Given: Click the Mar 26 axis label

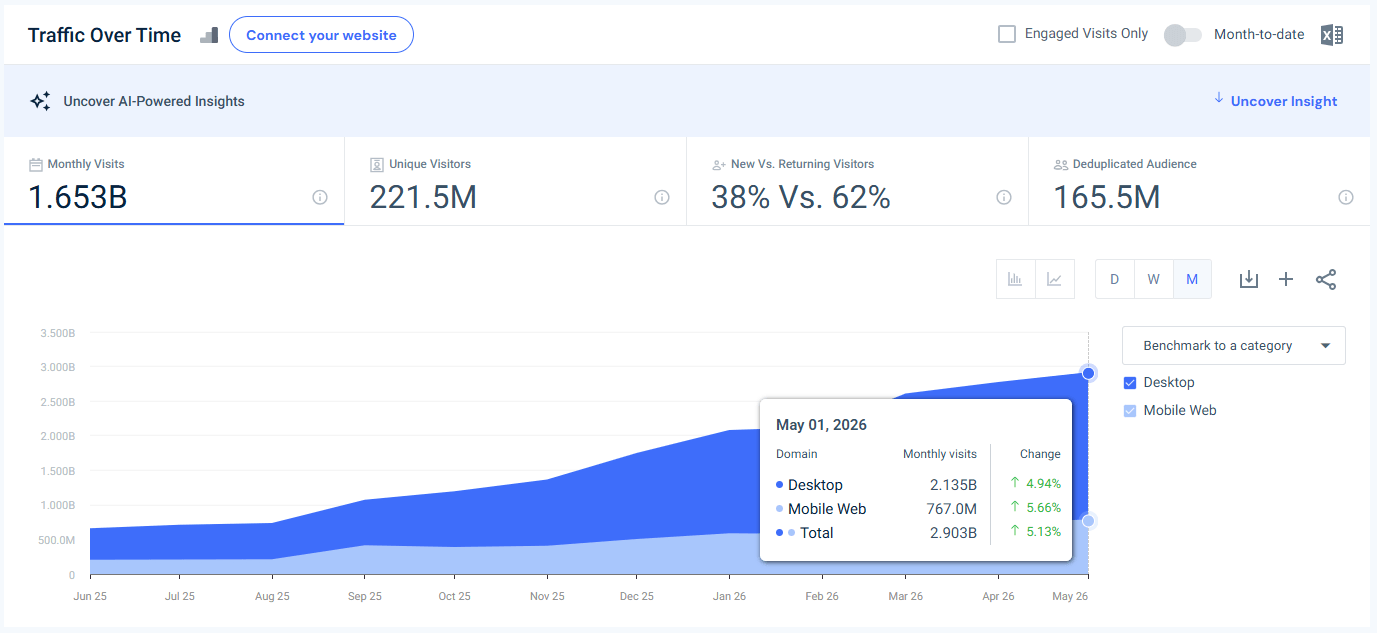Looking at the screenshot, I should pyautogui.click(x=905, y=596).
